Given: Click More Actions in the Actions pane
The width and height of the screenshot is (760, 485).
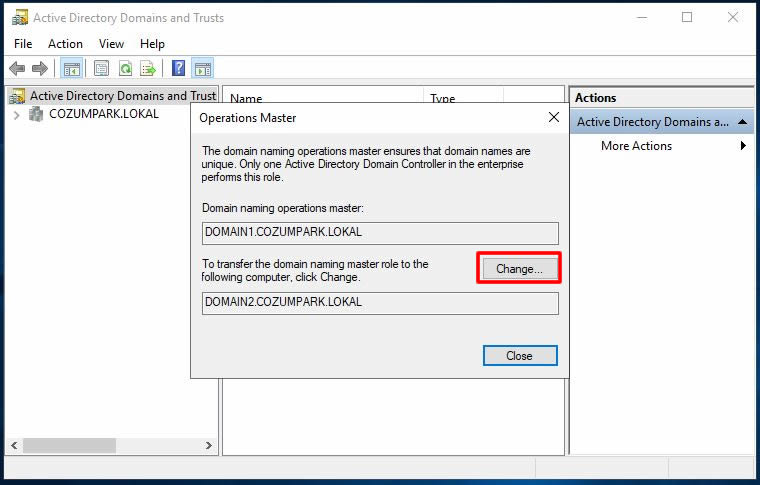Looking at the screenshot, I should pos(636,146).
